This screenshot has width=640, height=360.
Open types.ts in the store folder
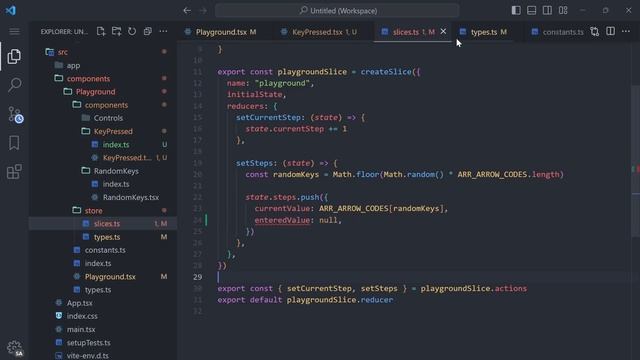click(107, 237)
